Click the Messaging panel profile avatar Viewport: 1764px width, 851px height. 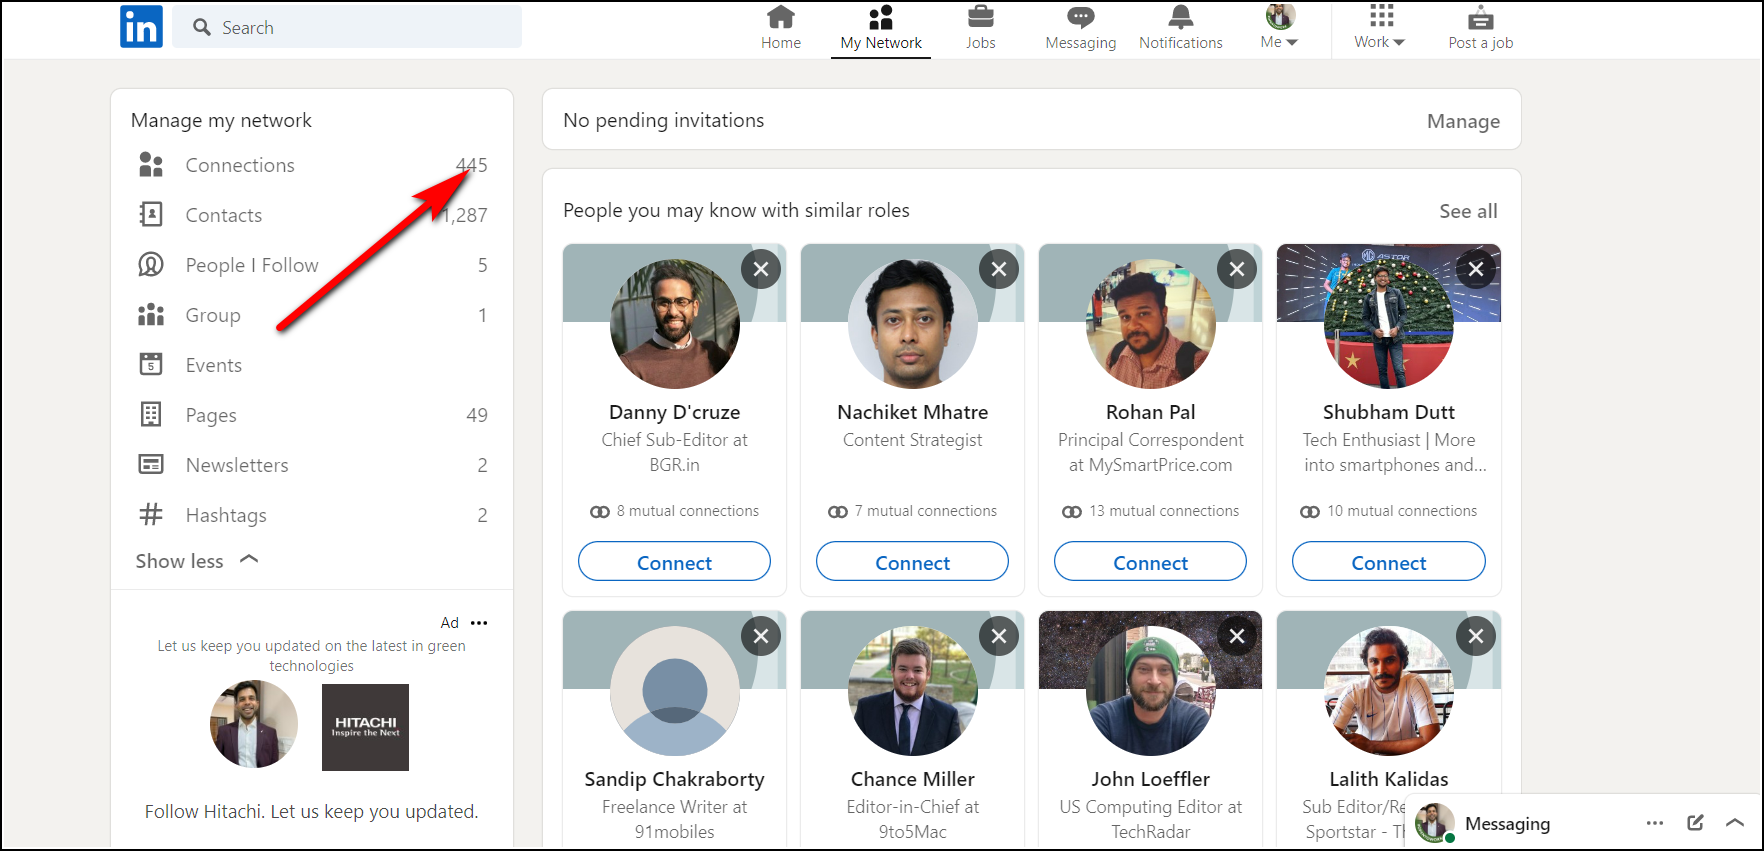(x=1435, y=823)
